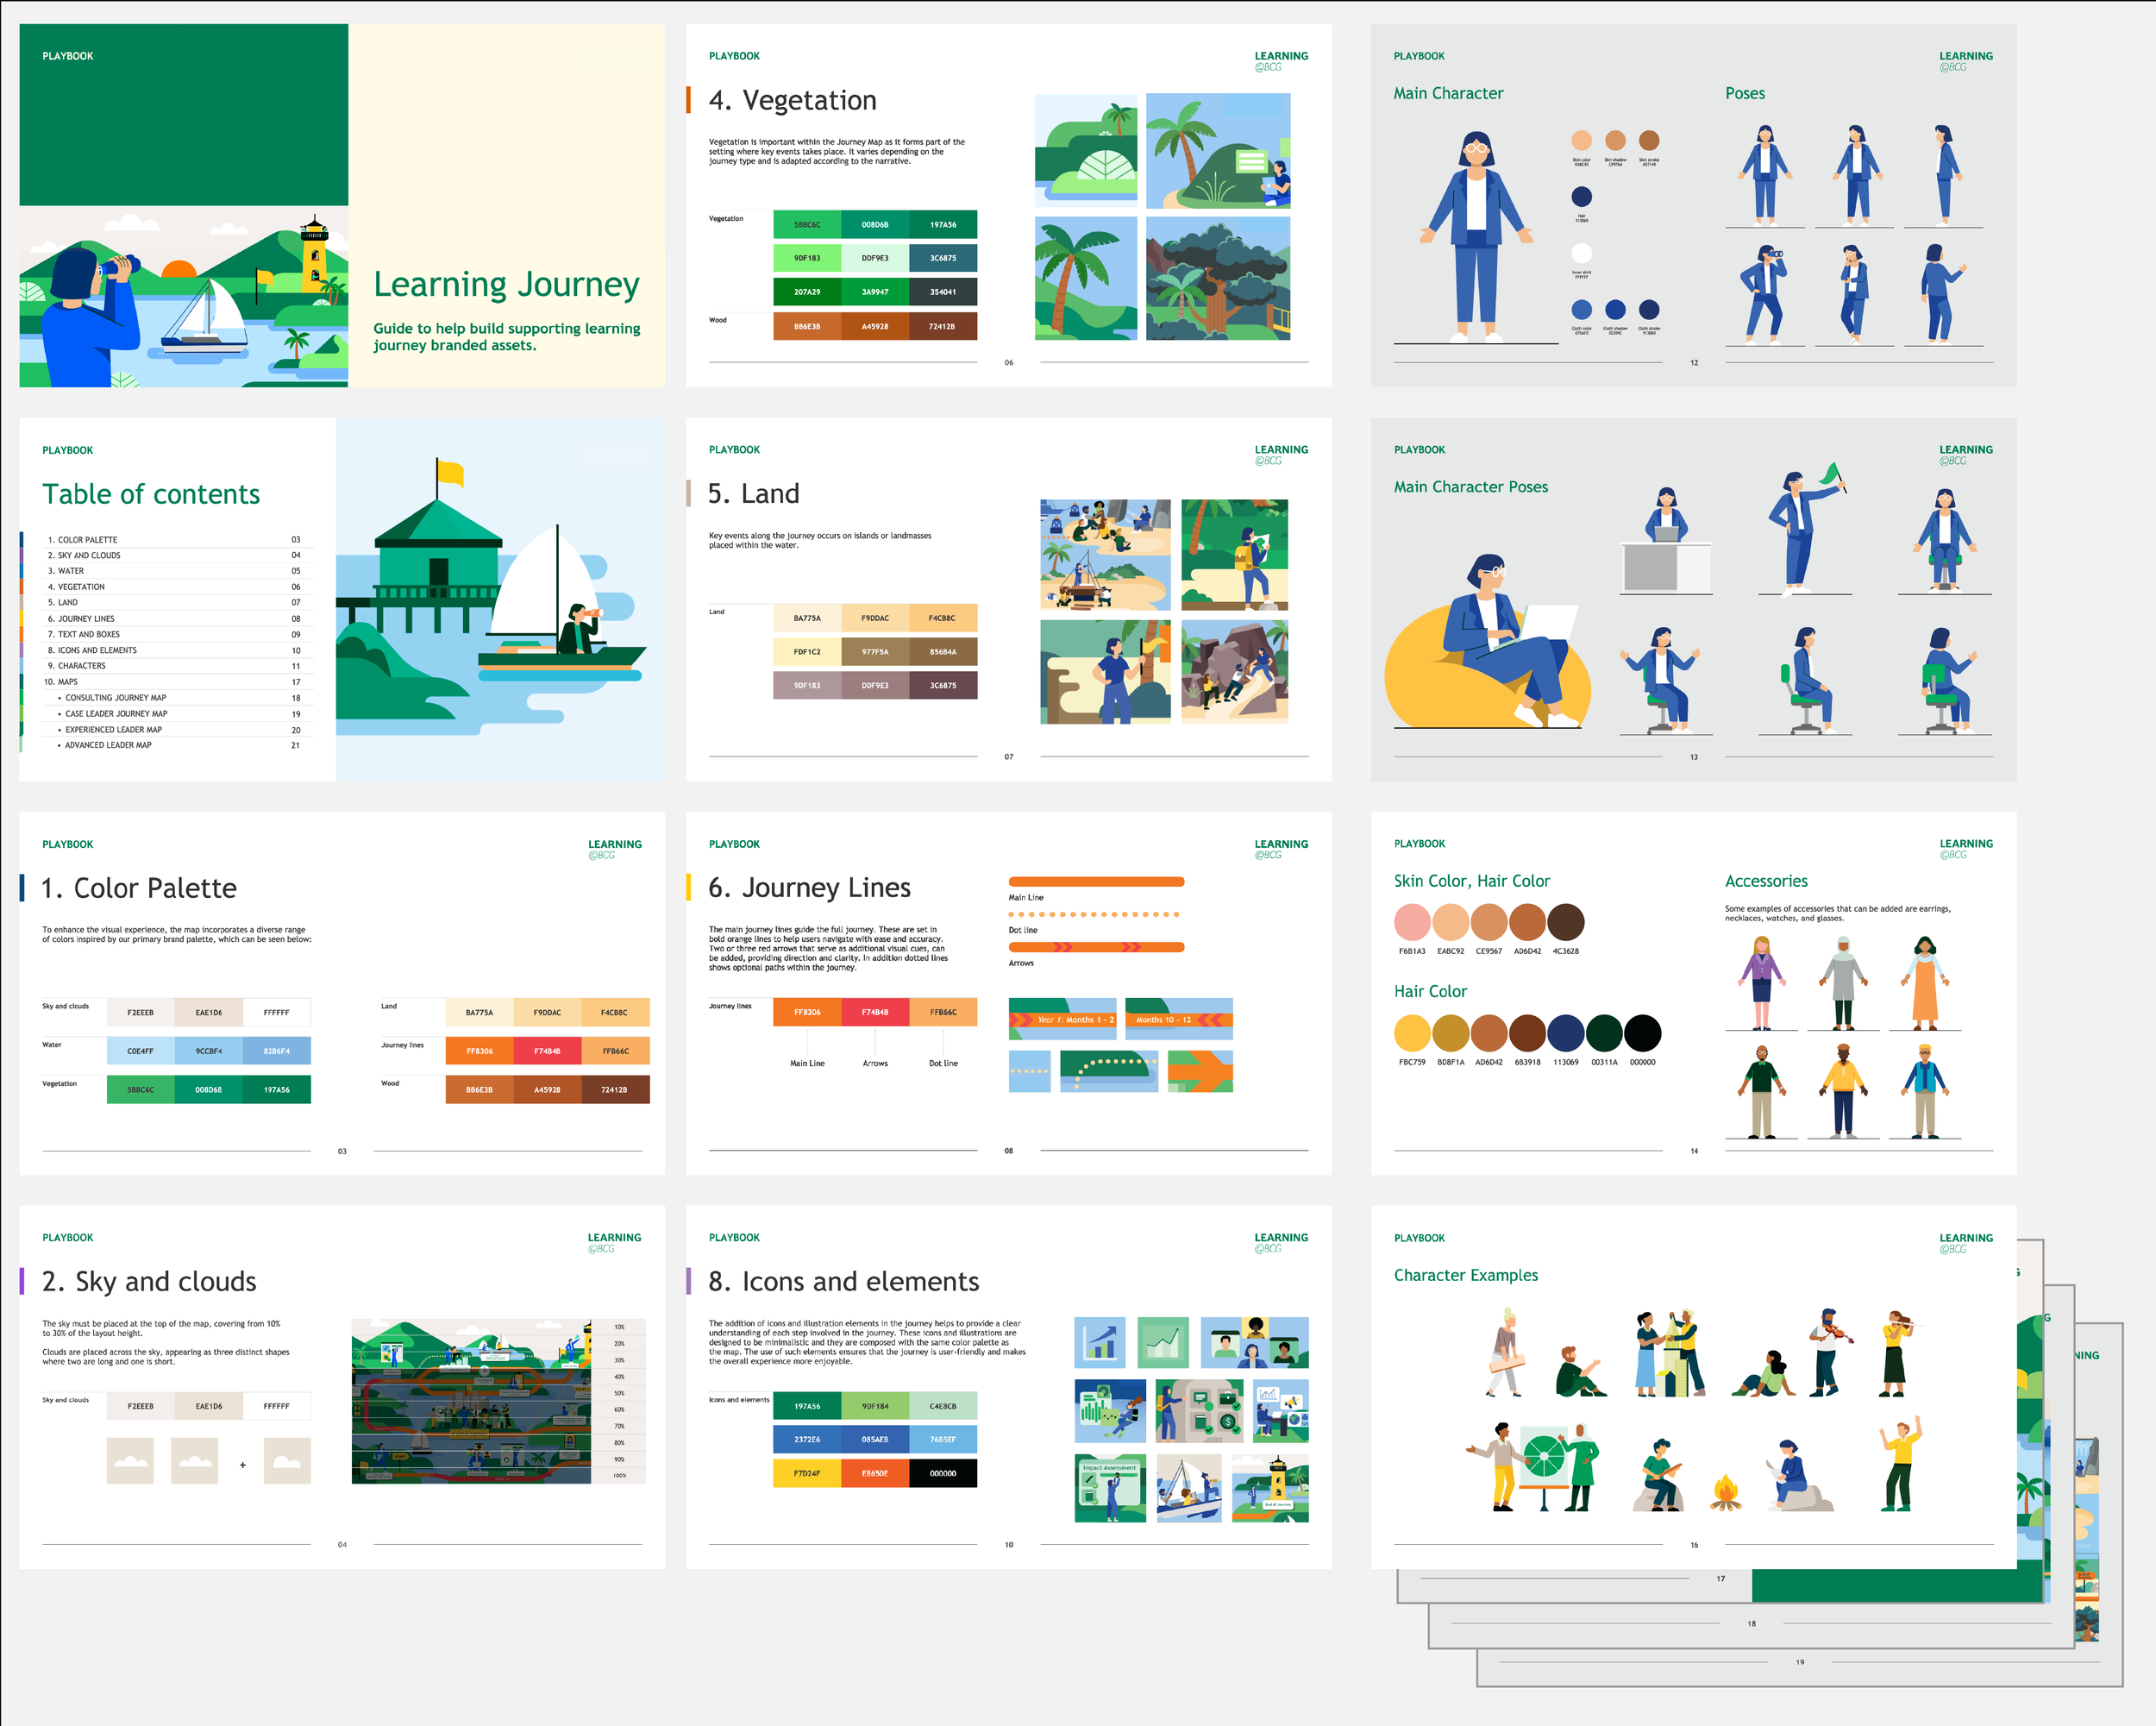Screen dimensions: 2156x1726
Task: Click the single cloud tile after the plus sign
Action: click(287, 1461)
